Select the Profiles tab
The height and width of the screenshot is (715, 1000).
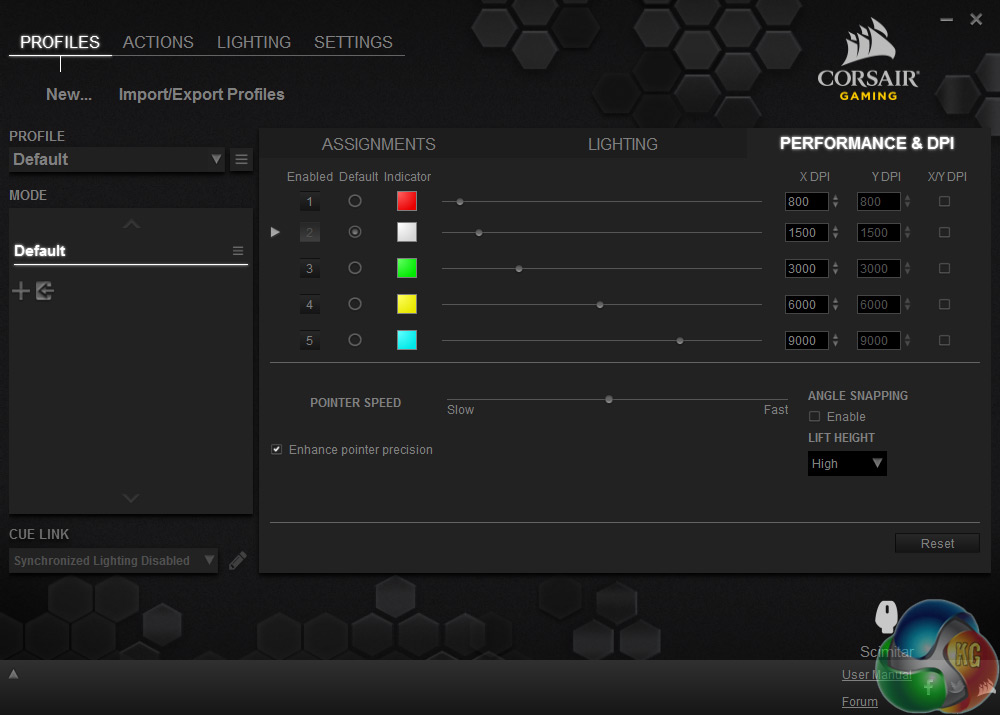[60, 42]
